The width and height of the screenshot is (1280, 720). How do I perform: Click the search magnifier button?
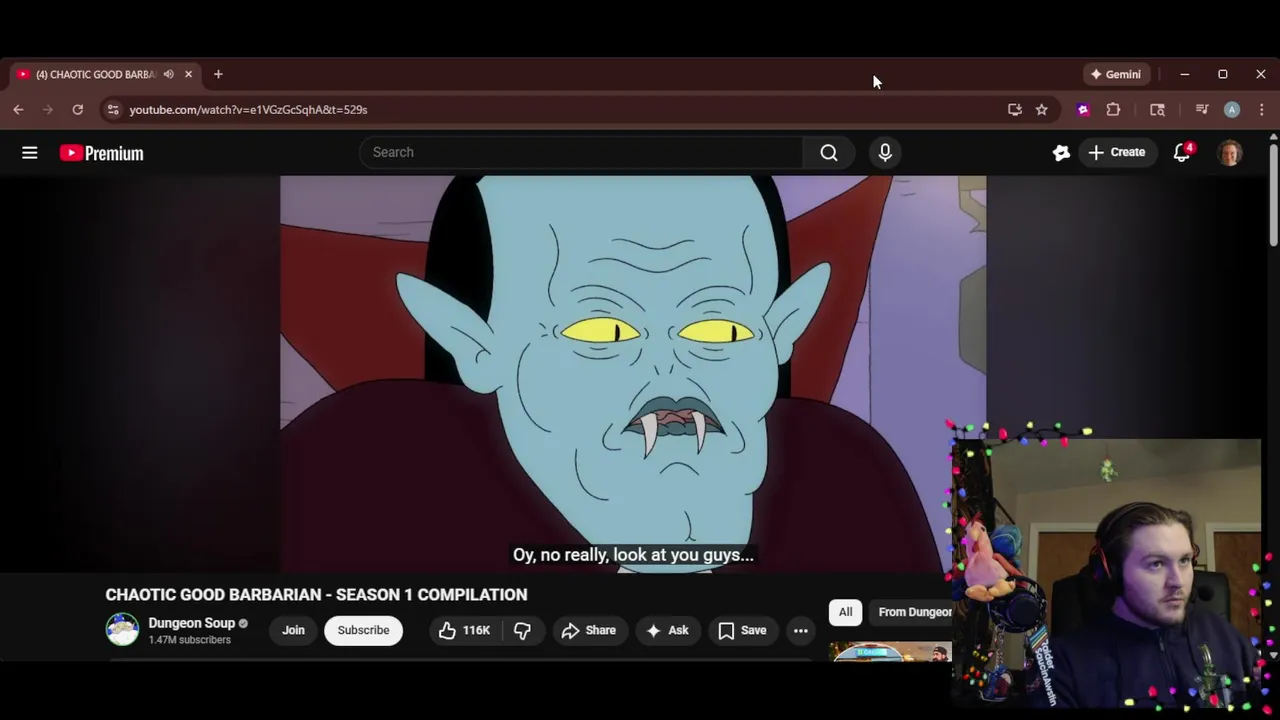click(829, 152)
